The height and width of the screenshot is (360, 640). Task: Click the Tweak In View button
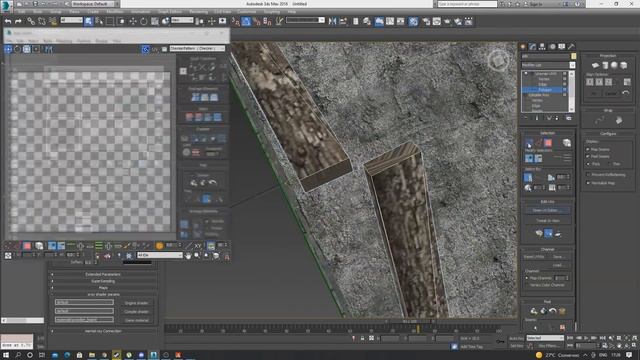547,220
